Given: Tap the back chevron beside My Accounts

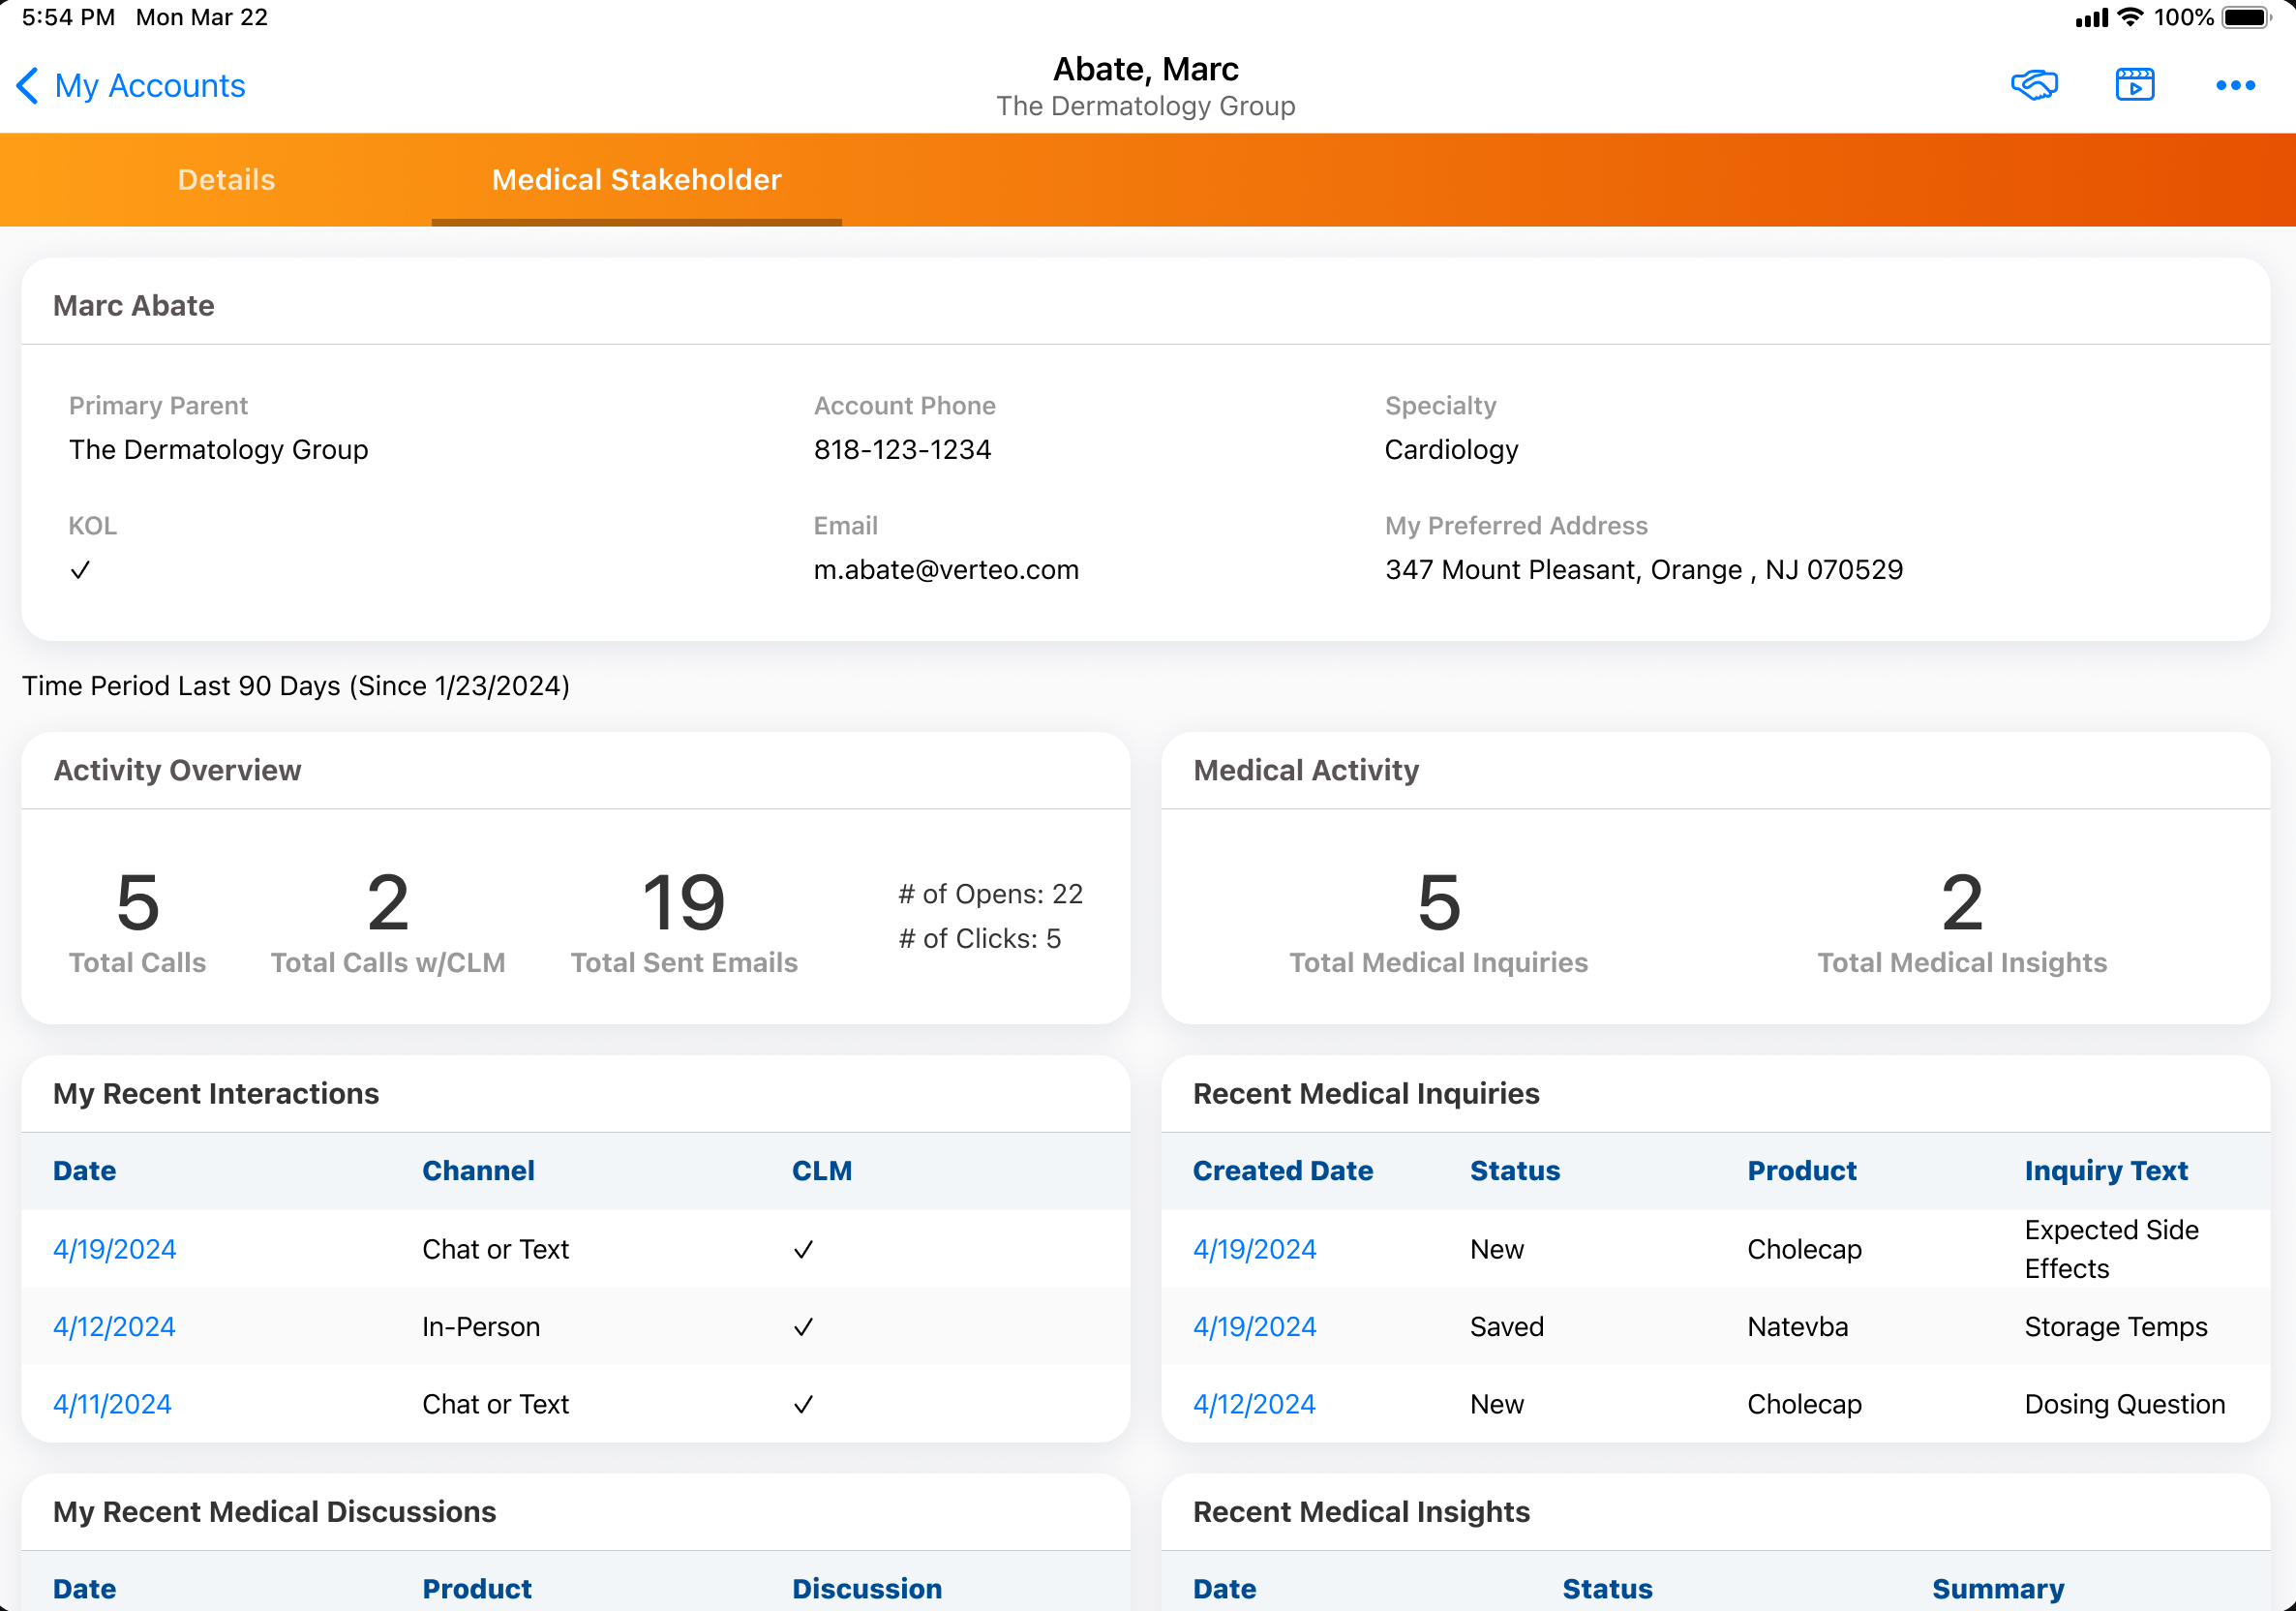Looking at the screenshot, I should pyautogui.click(x=28, y=86).
